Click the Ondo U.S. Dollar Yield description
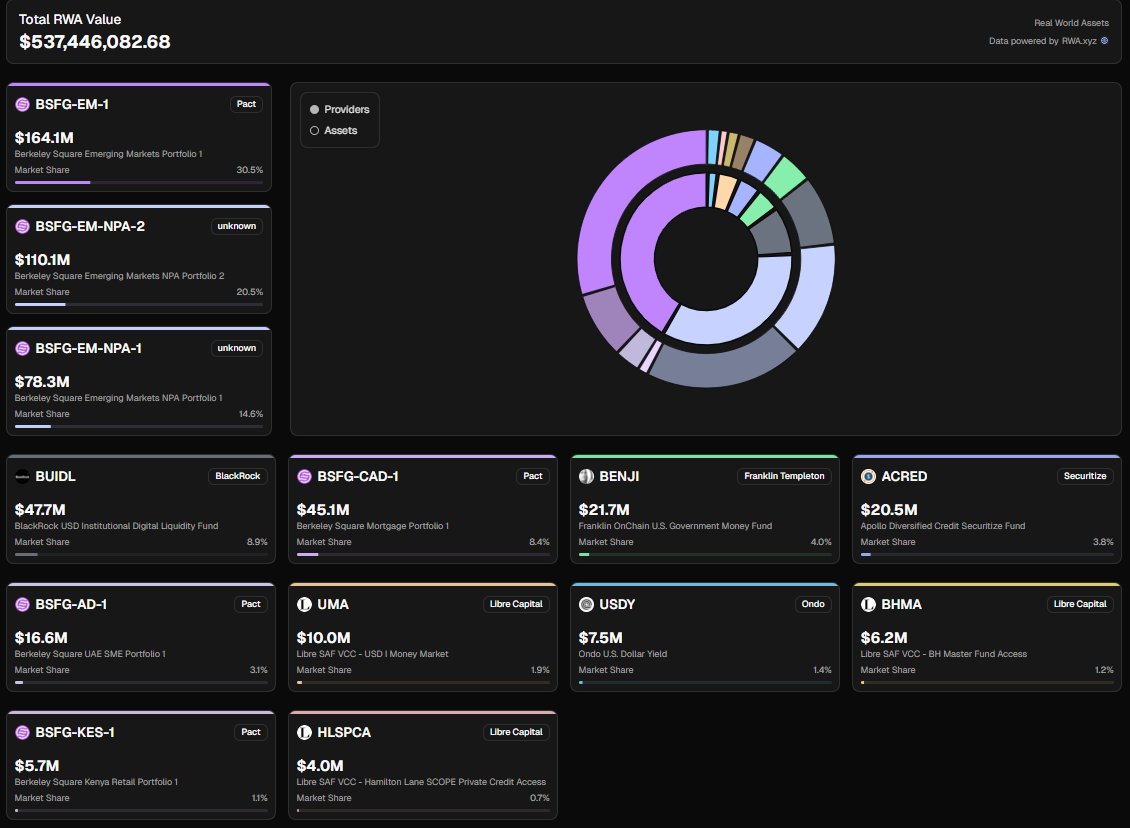 click(623, 654)
